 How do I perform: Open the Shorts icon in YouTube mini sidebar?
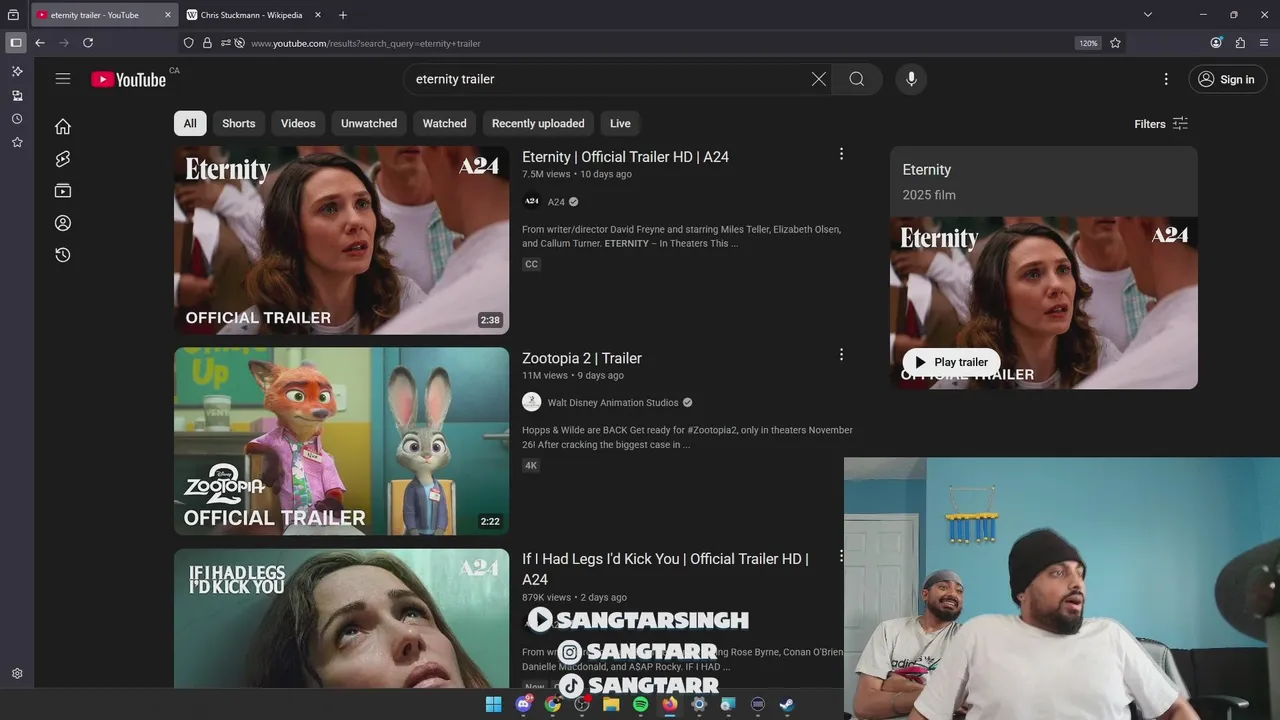tap(63, 158)
